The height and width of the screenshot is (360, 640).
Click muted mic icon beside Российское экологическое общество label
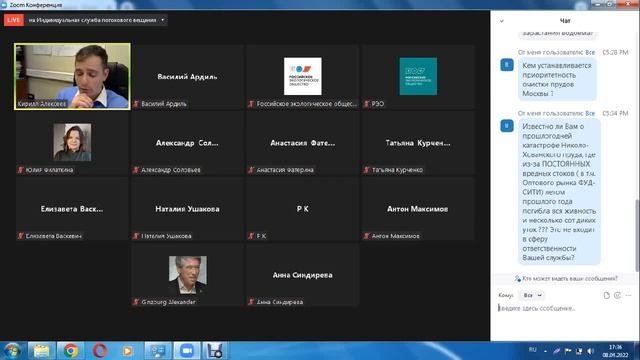251,104
